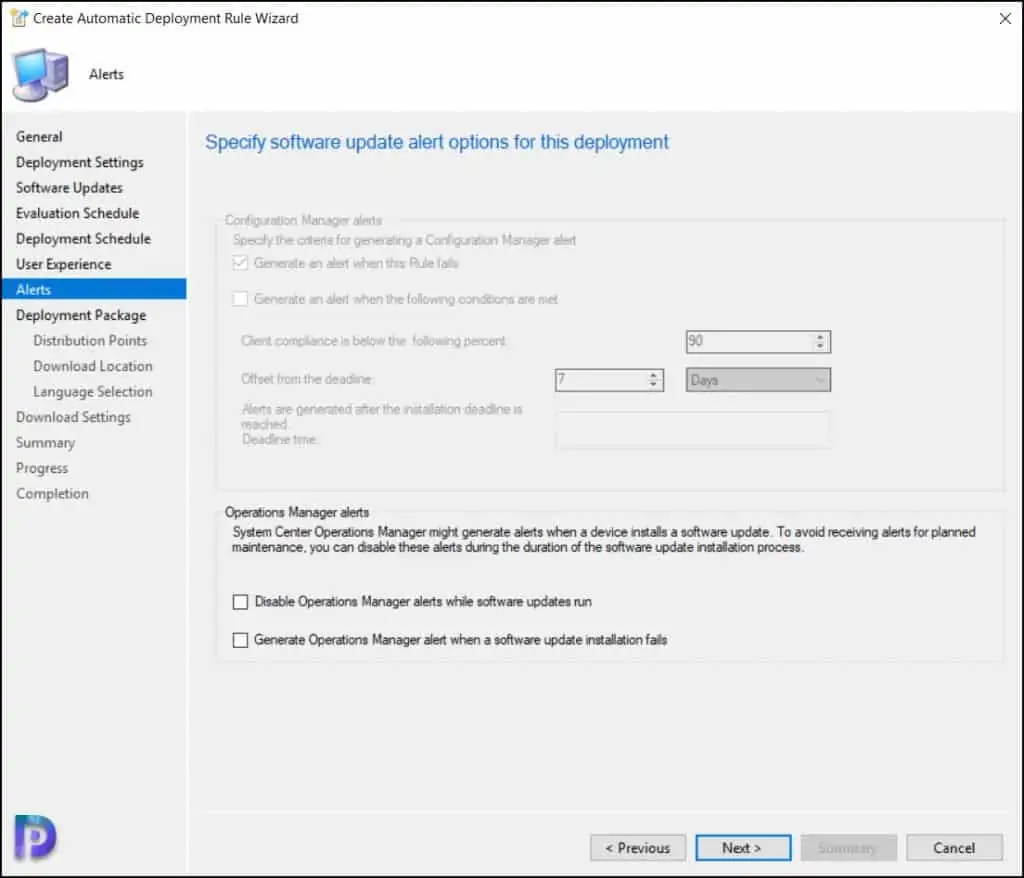Open Deployment Settings page in sidebar

tap(80, 162)
